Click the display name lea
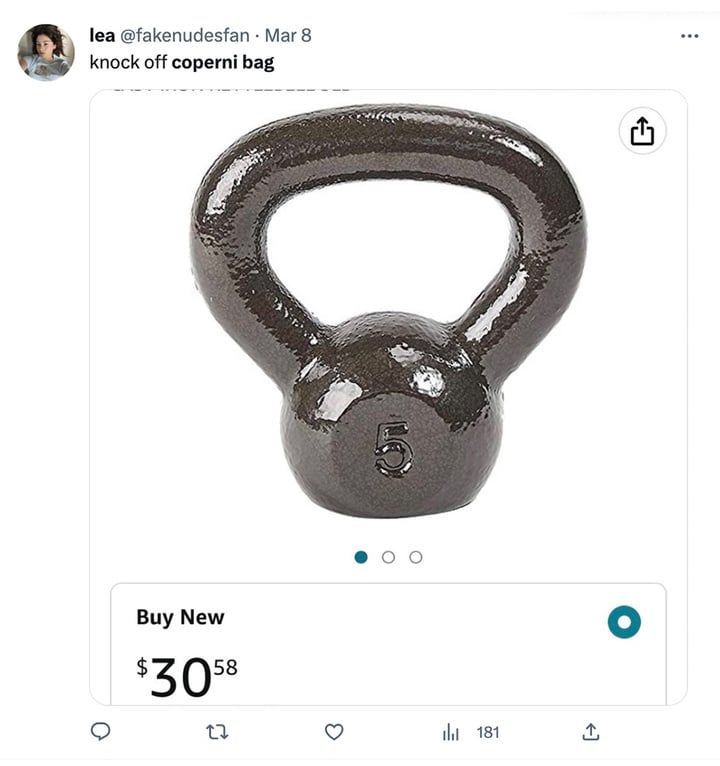This screenshot has height=766, width=720. [102, 36]
